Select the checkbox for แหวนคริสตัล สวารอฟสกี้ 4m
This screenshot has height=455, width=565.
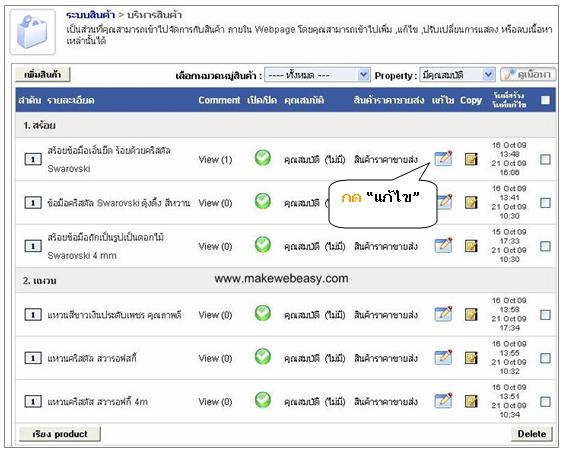pos(546,402)
